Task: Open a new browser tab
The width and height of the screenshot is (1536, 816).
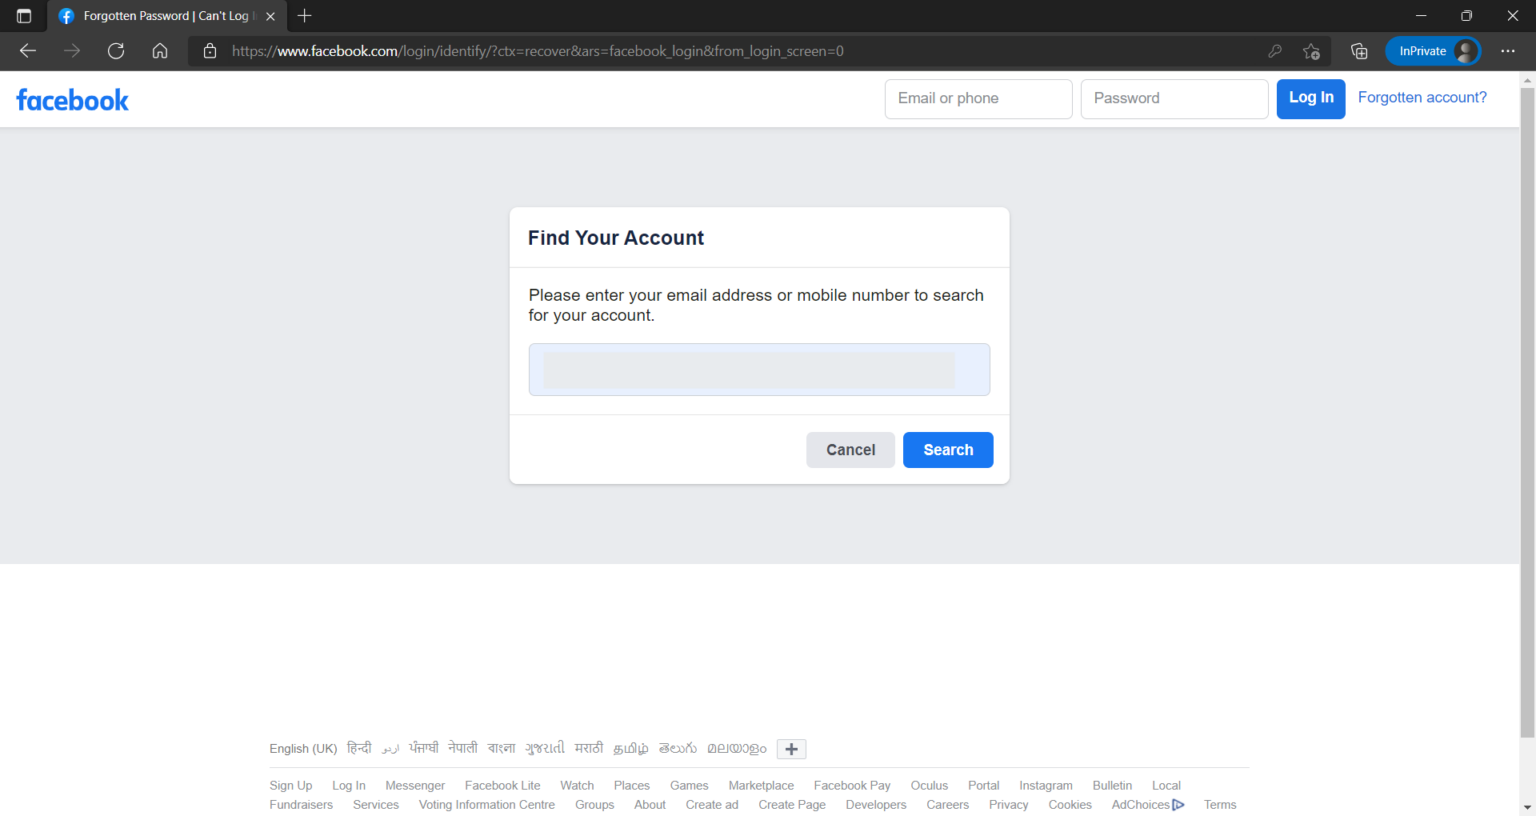Action: pos(304,16)
